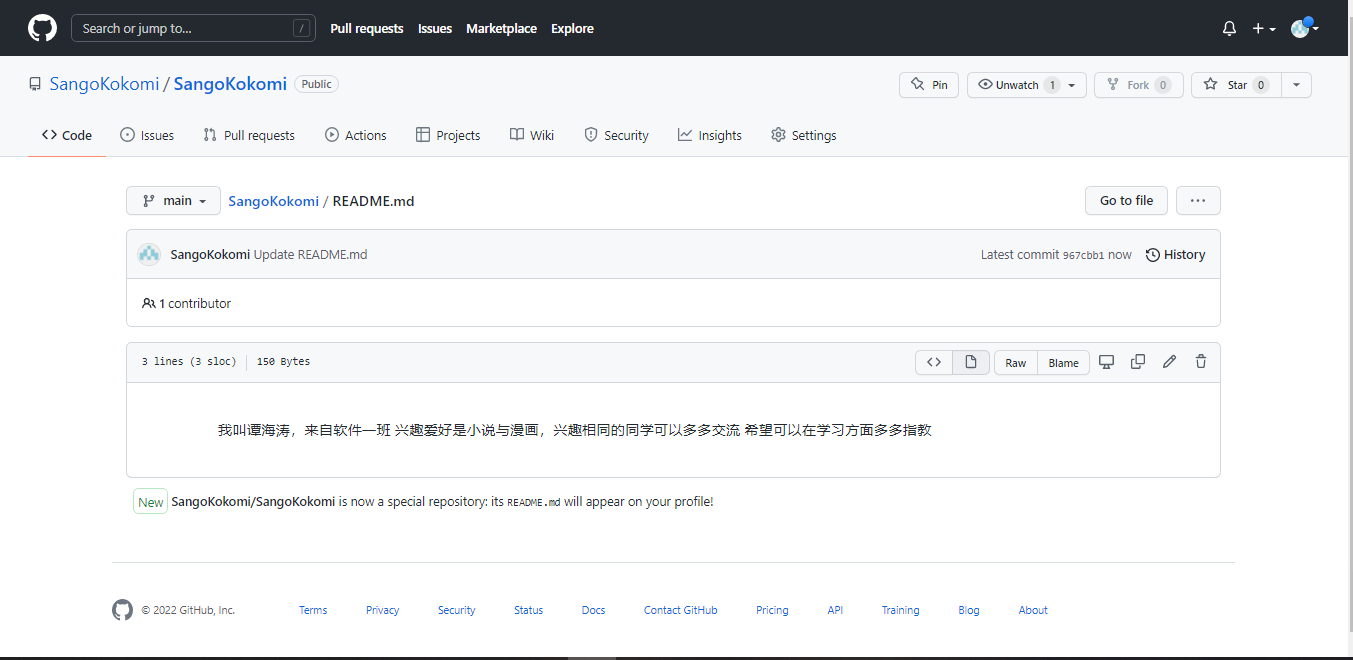The height and width of the screenshot is (660, 1353).
Task: Switch to the Insights tab
Action: 710,135
